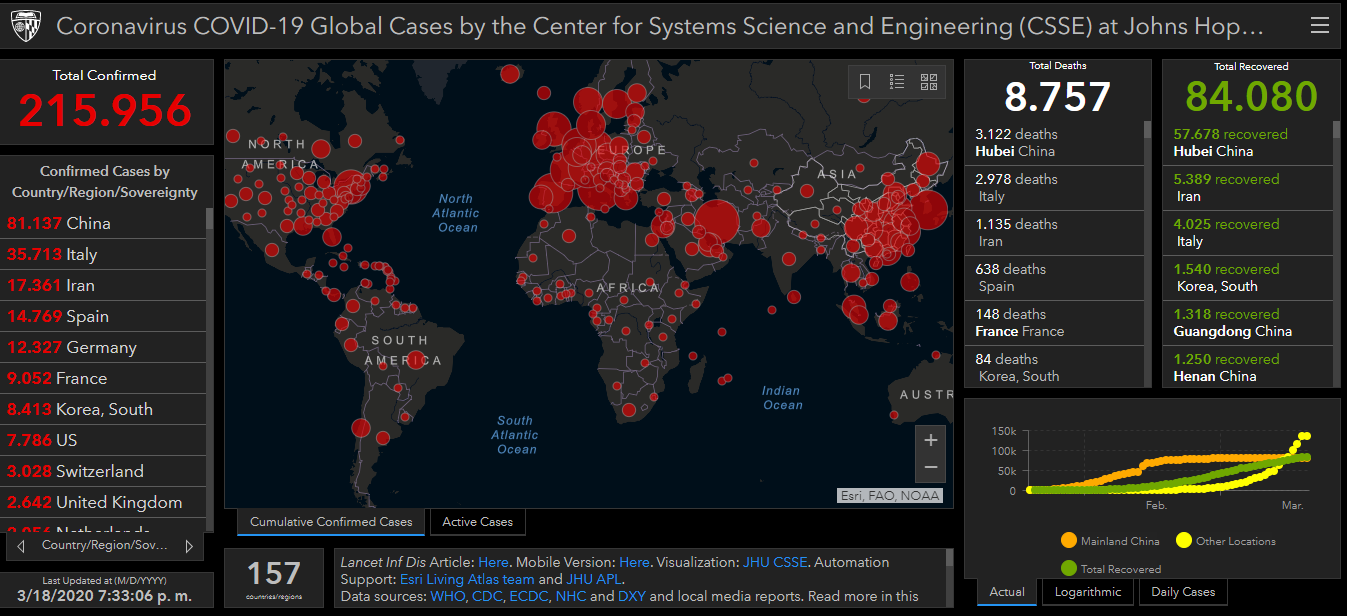Click 4.025 recovered Italy row

[x=1249, y=233]
